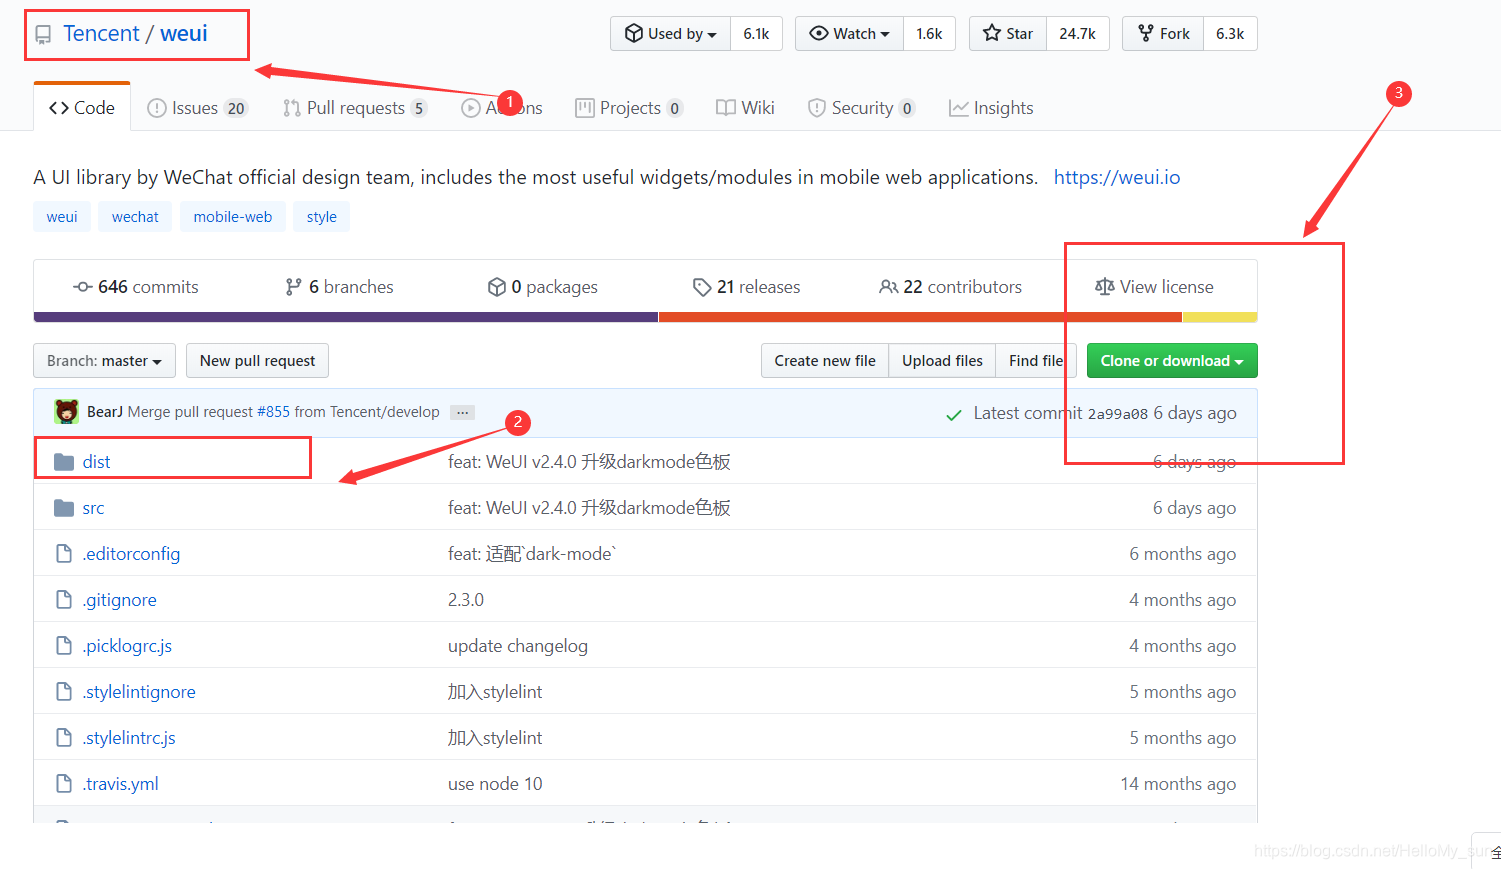Switch to the Code tab

[x=82, y=107]
